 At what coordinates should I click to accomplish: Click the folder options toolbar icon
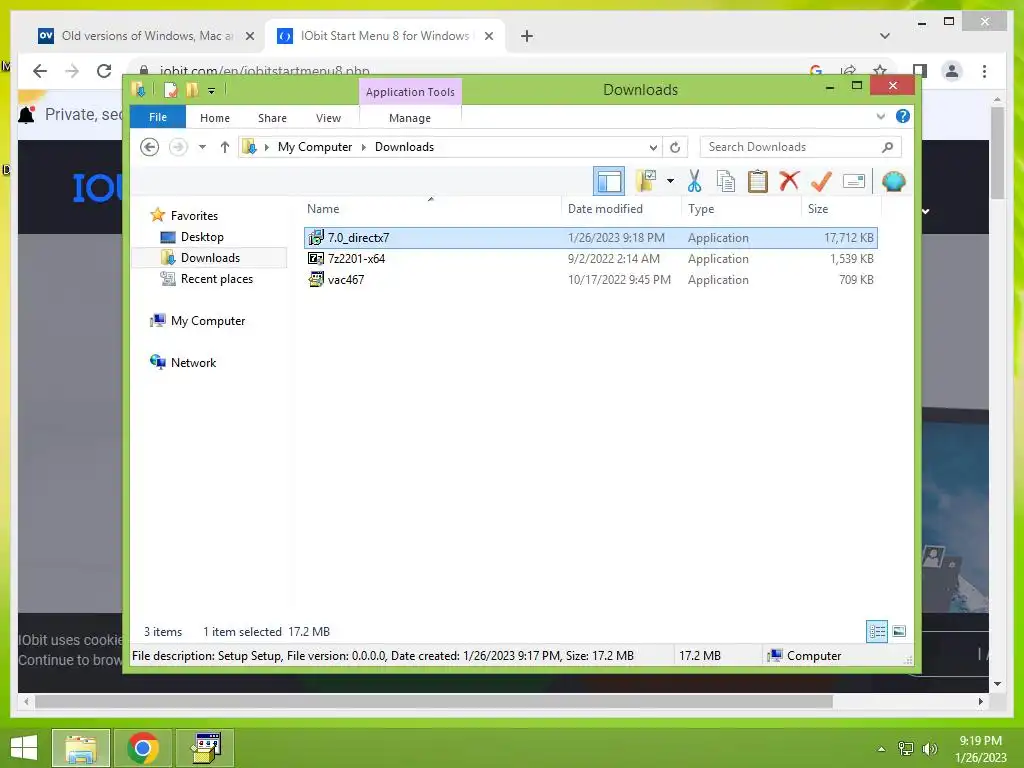point(647,181)
